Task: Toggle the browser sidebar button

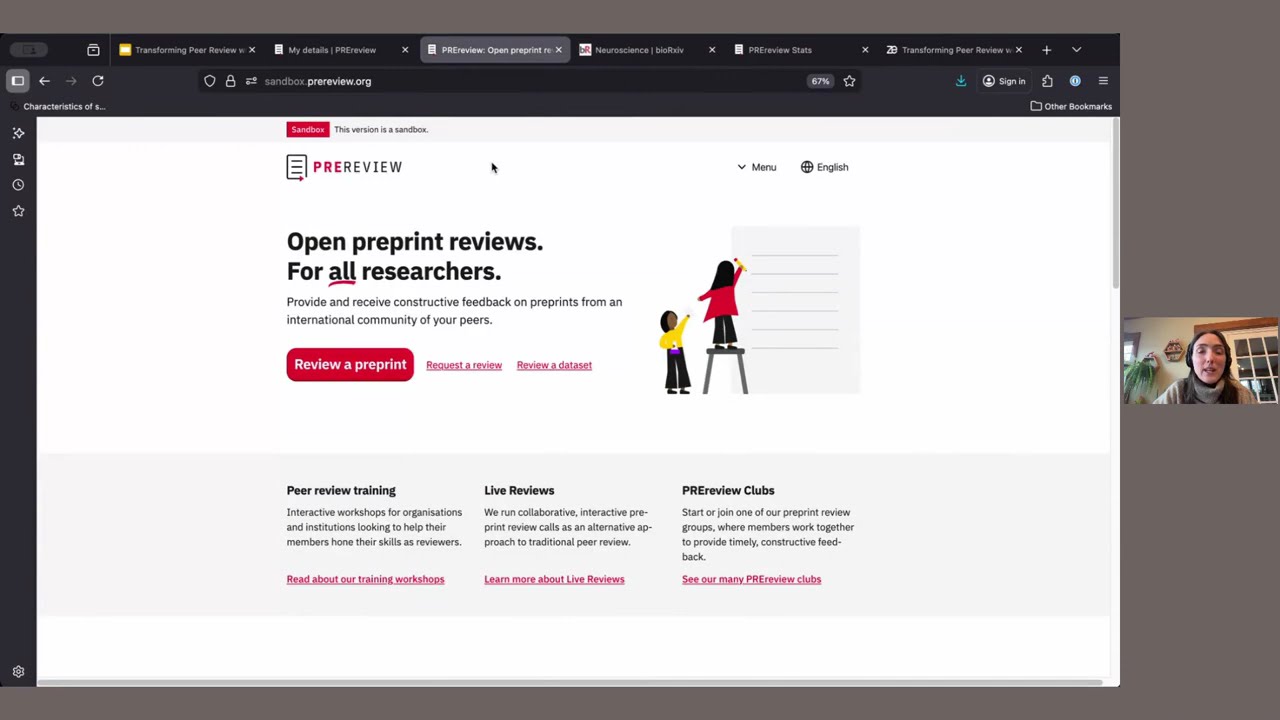Action: click(18, 81)
